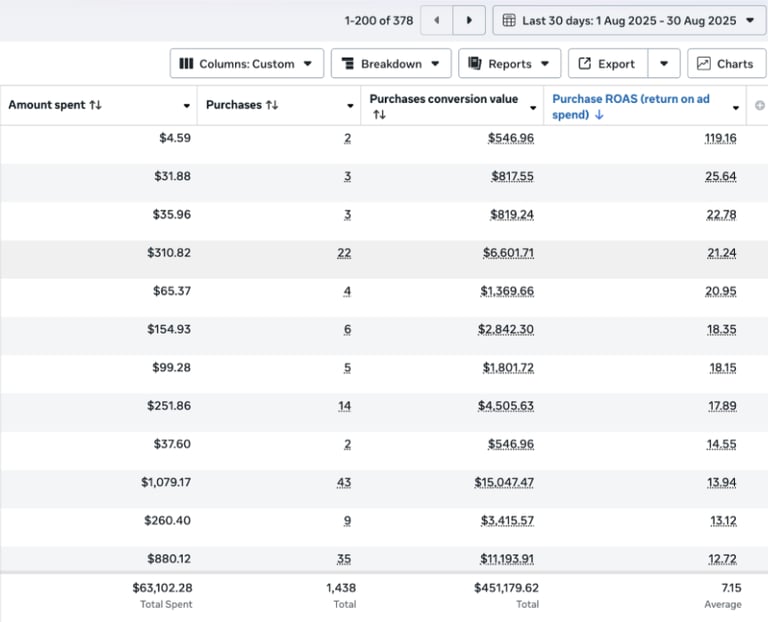
Task: Sort by Purchases conversion value header
Action: tap(443, 100)
